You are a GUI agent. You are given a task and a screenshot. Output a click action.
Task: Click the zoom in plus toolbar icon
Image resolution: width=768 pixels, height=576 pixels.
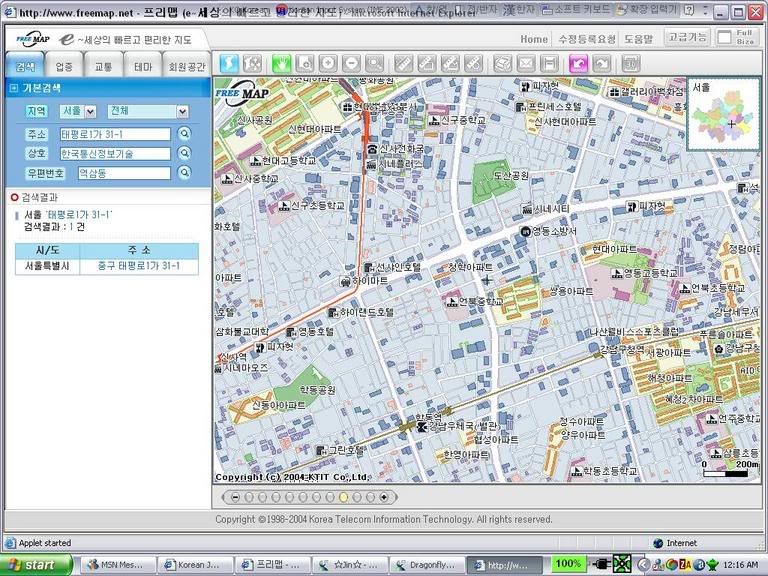click(328, 63)
